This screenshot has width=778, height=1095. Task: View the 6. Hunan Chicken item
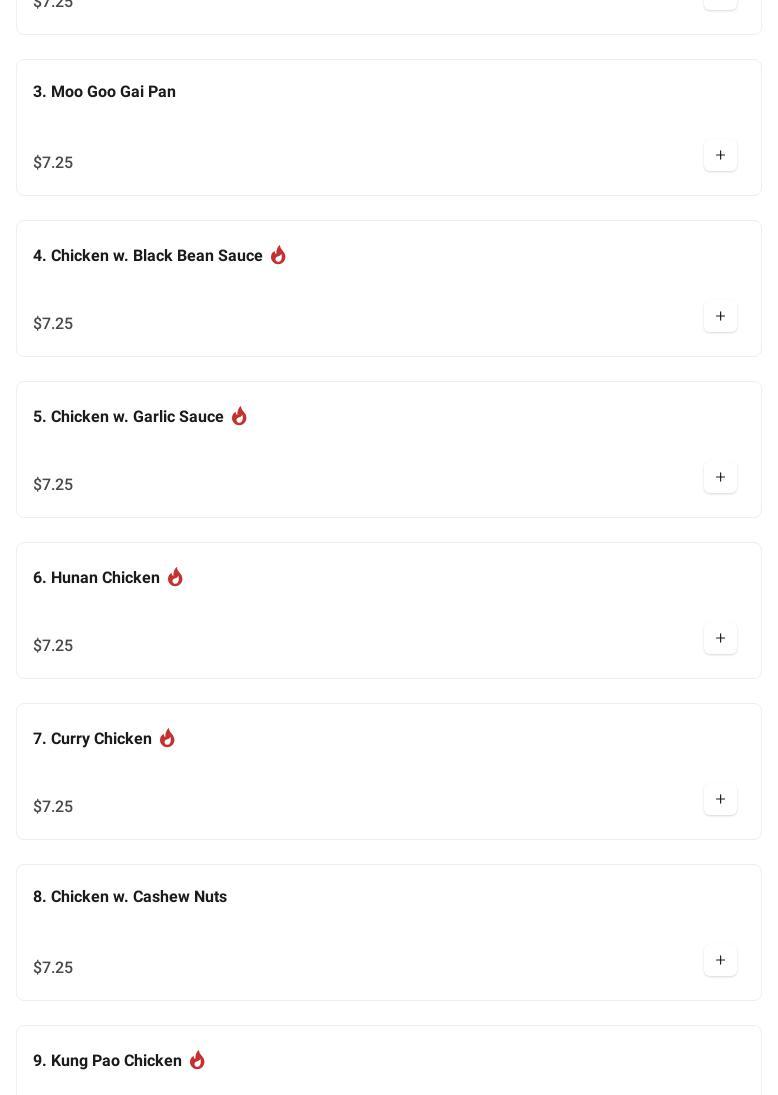[96, 578]
